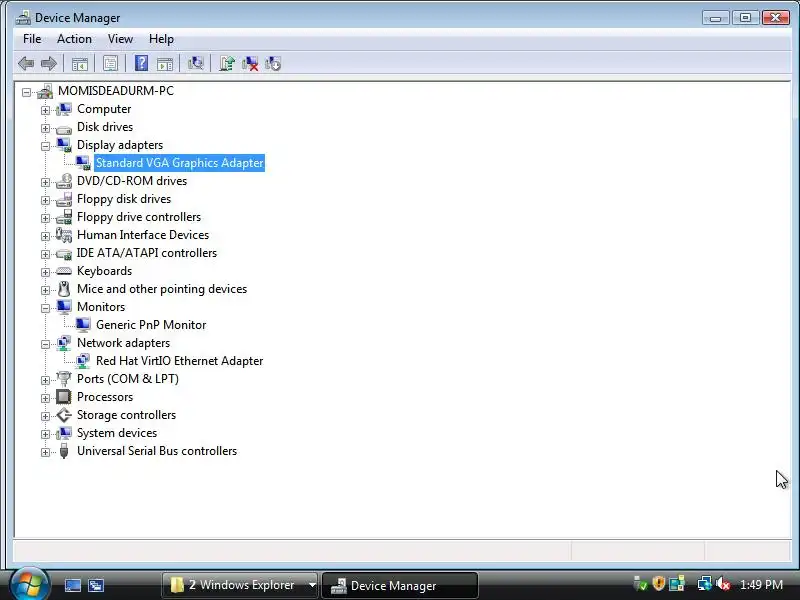Viewport: 800px width, 600px height.
Task: Expand Universal Serial Bus controllers category
Action: pyautogui.click(x=45, y=453)
